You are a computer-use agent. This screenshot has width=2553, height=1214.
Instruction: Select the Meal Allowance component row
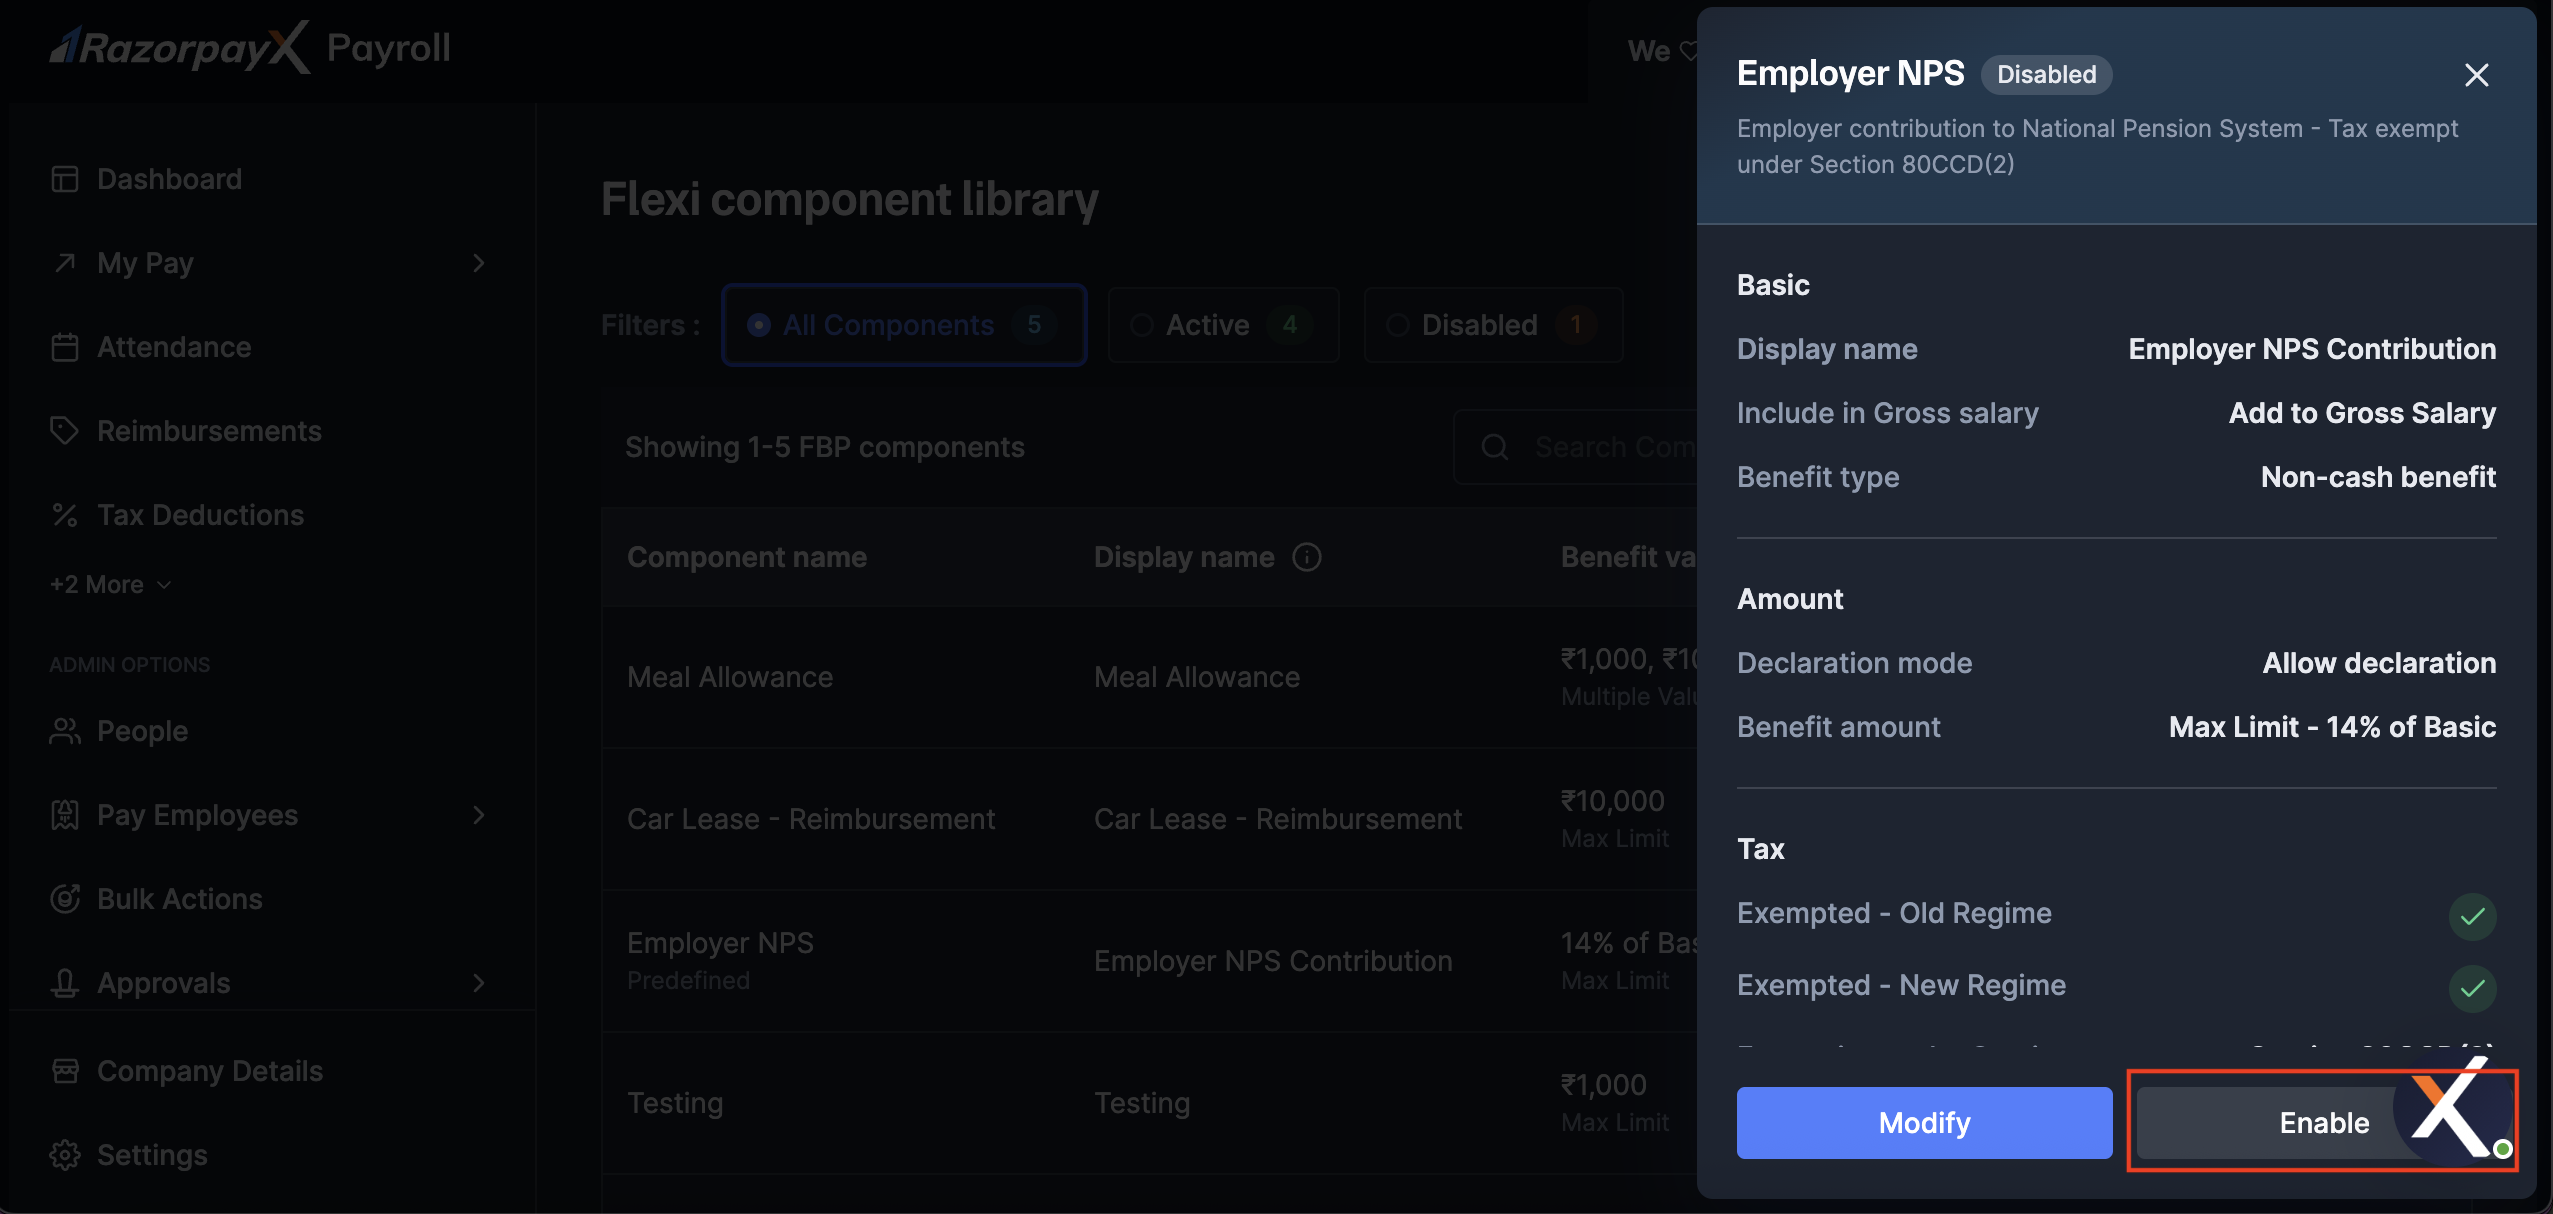(x=1150, y=677)
